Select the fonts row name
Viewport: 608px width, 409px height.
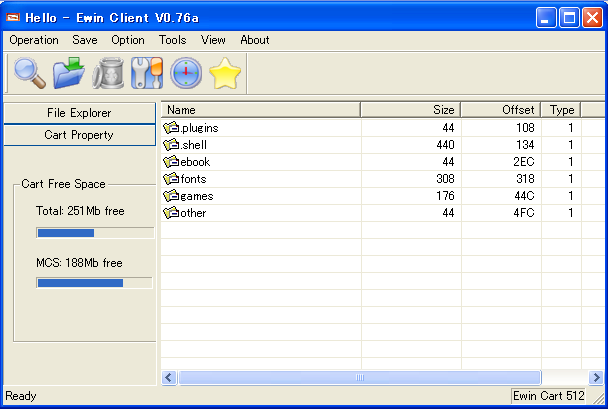193,179
